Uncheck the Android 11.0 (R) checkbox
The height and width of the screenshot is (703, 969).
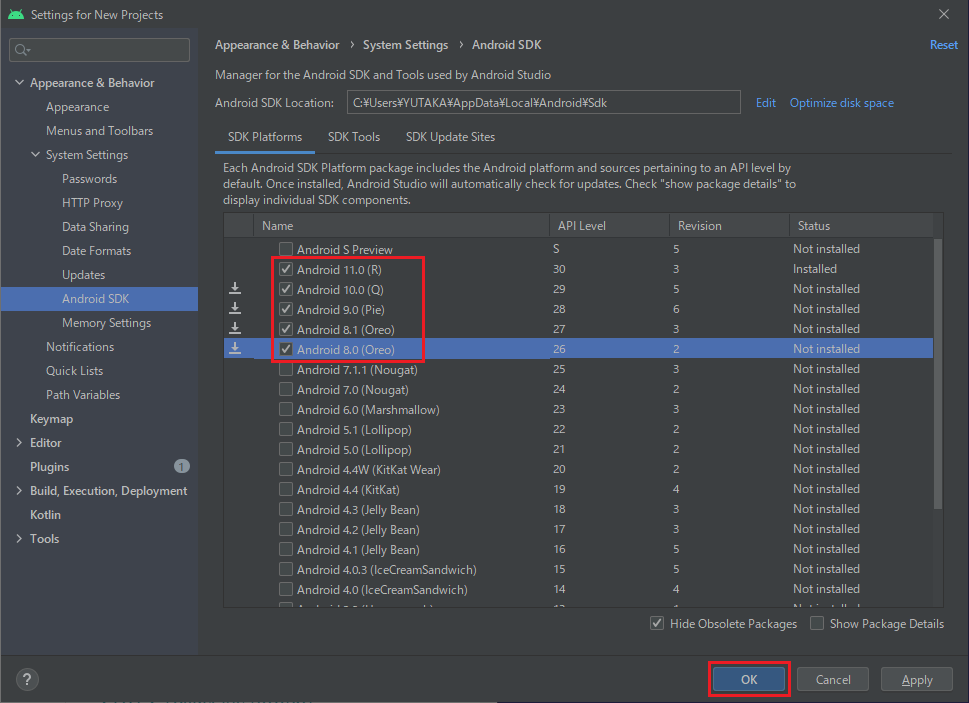(x=286, y=269)
